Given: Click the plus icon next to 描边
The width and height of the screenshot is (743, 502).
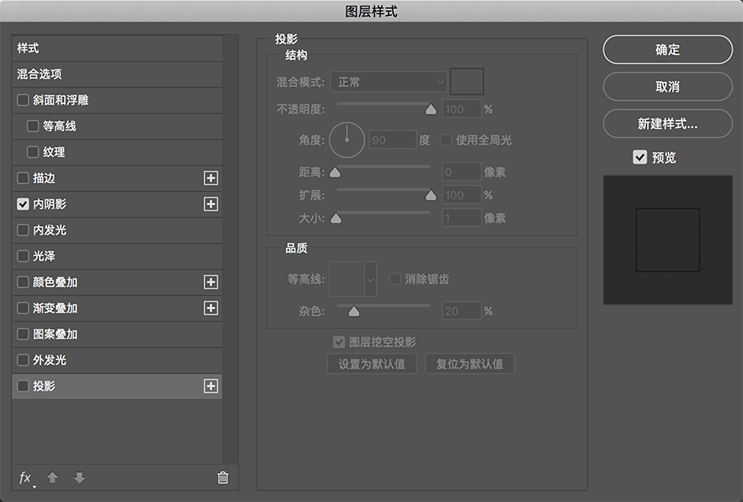Looking at the screenshot, I should [211, 178].
